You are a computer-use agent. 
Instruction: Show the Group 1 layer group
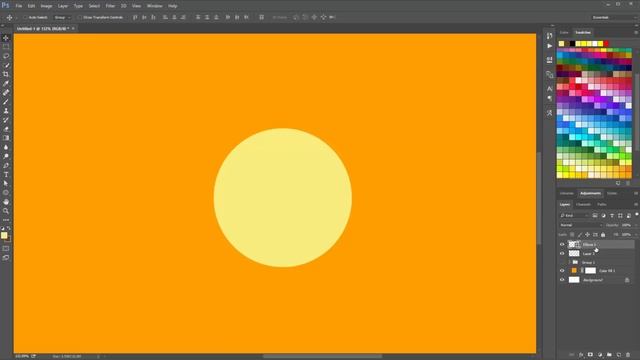(x=562, y=262)
